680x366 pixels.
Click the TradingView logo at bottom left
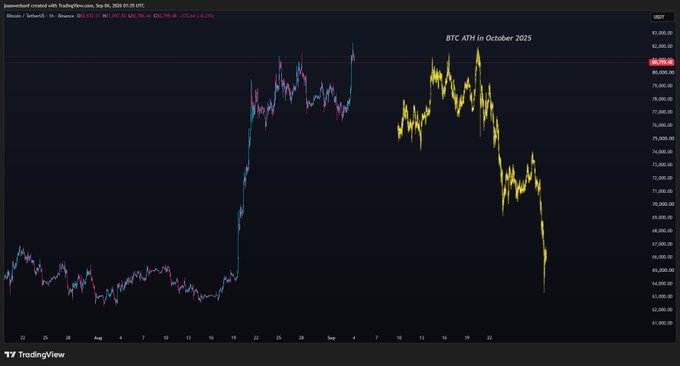pos(35,355)
